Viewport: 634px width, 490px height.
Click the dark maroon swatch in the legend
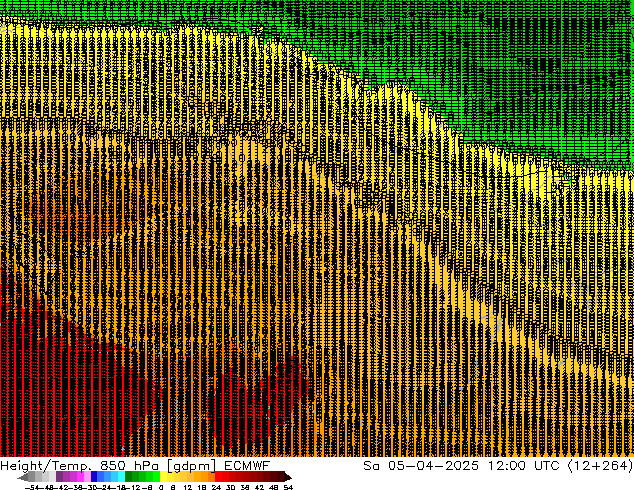pyautogui.click(x=272, y=477)
